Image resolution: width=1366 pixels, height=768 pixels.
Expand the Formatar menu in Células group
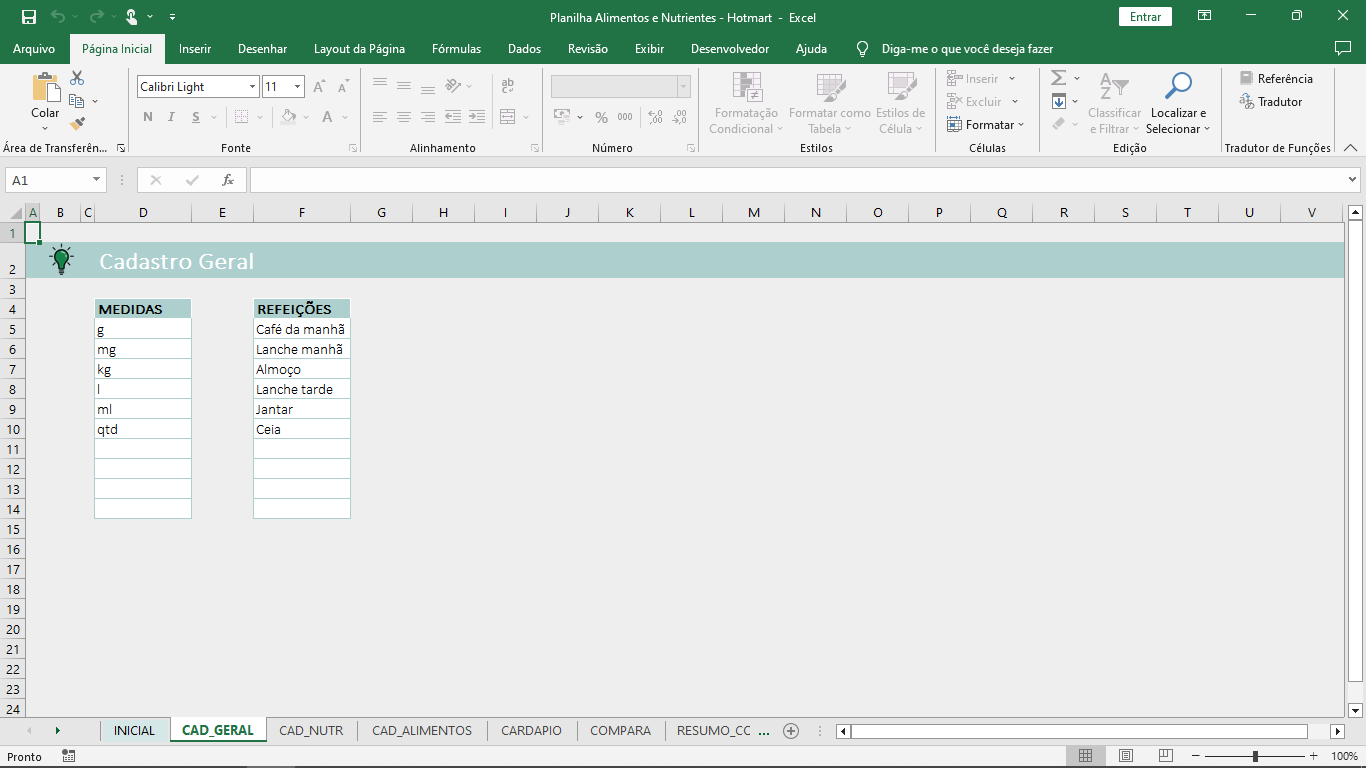coord(987,124)
